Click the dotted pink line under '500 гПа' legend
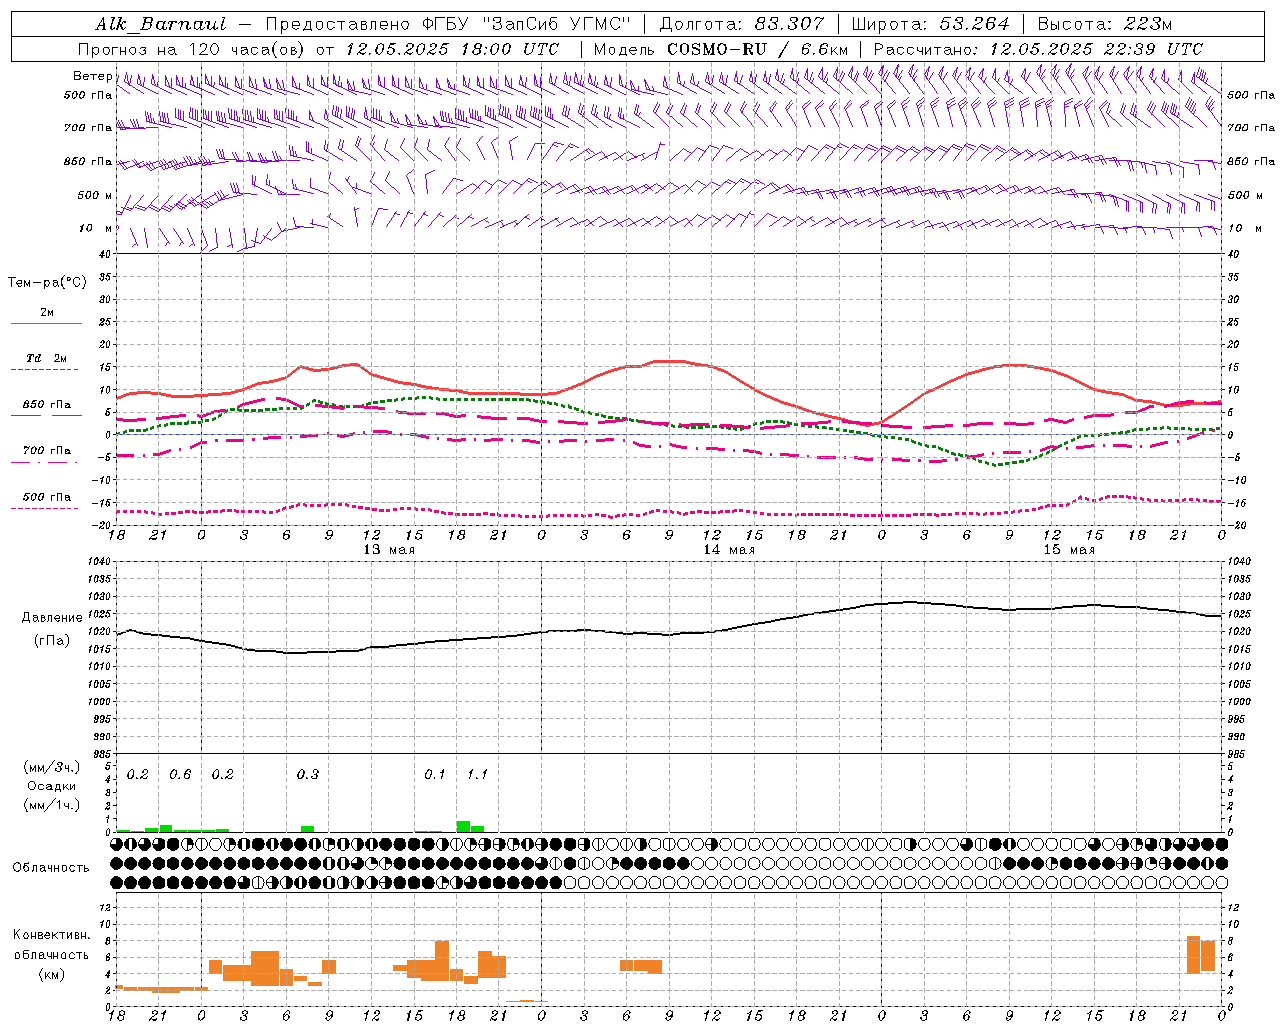Viewport: 1280px width, 1024px height. 45,508
